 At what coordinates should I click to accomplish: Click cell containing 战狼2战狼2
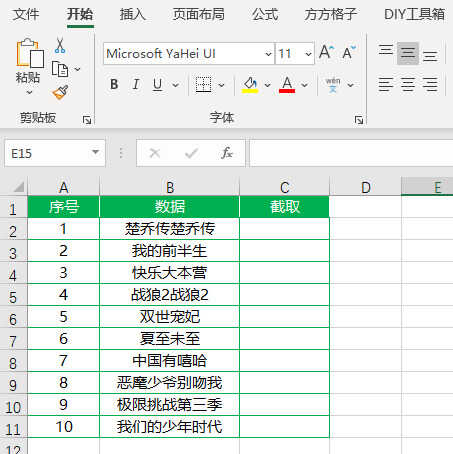click(170, 295)
